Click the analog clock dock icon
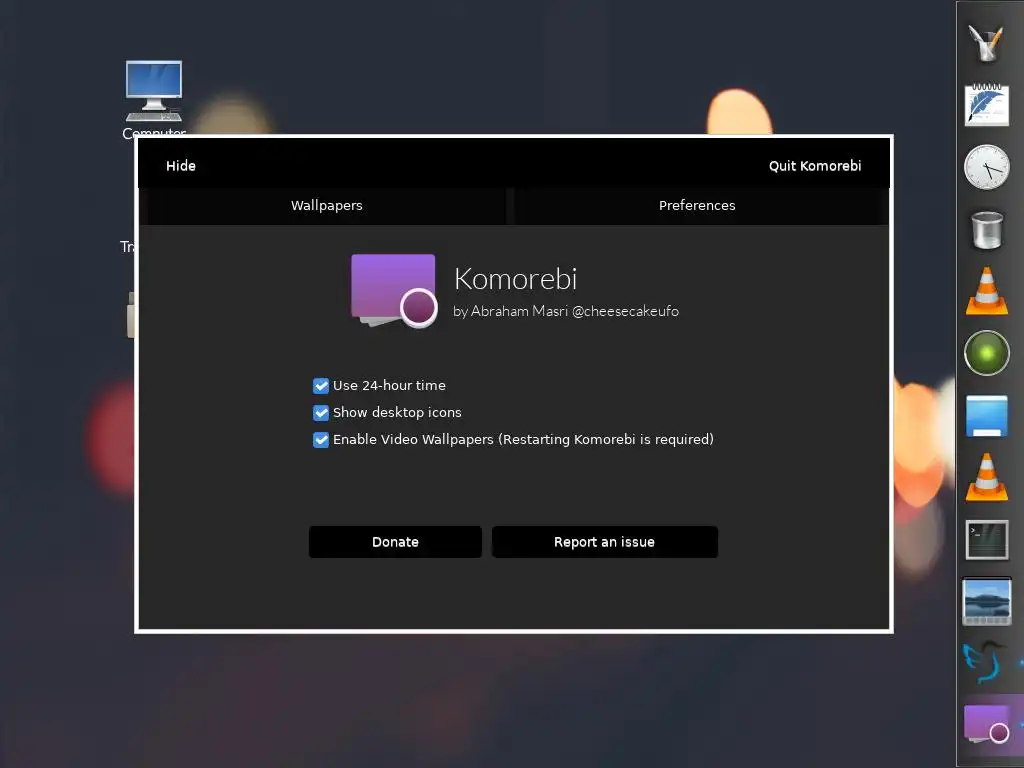Viewport: 1024px width, 768px height. pyautogui.click(x=986, y=167)
